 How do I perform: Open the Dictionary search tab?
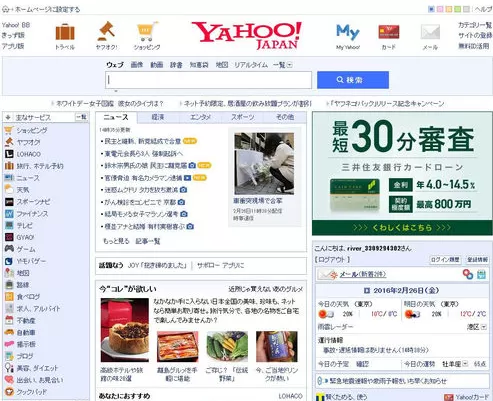[176, 65]
